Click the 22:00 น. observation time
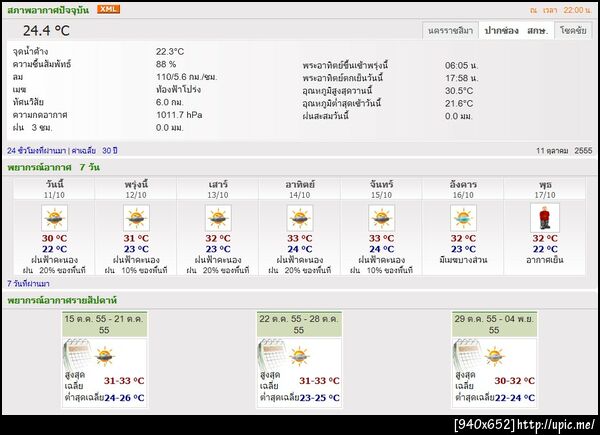The width and height of the screenshot is (600, 435). click(x=577, y=10)
